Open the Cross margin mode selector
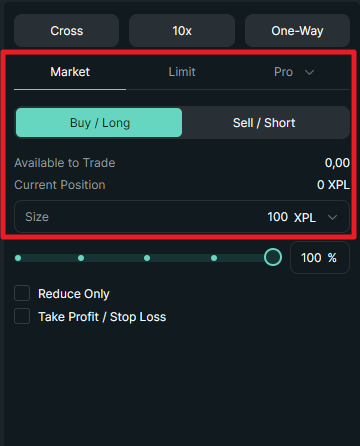The width and height of the screenshot is (360, 446). coord(66,31)
